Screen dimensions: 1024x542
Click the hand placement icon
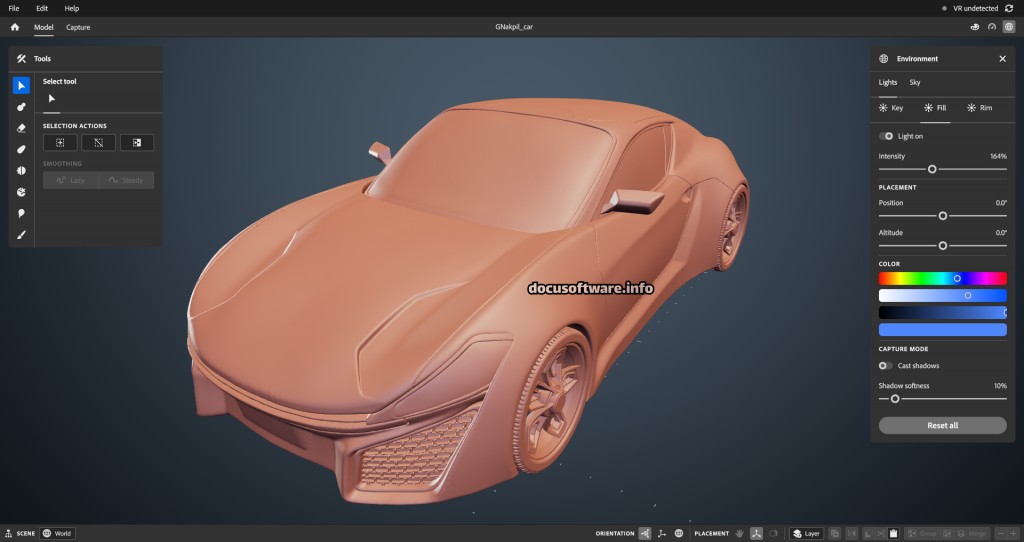(739, 533)
